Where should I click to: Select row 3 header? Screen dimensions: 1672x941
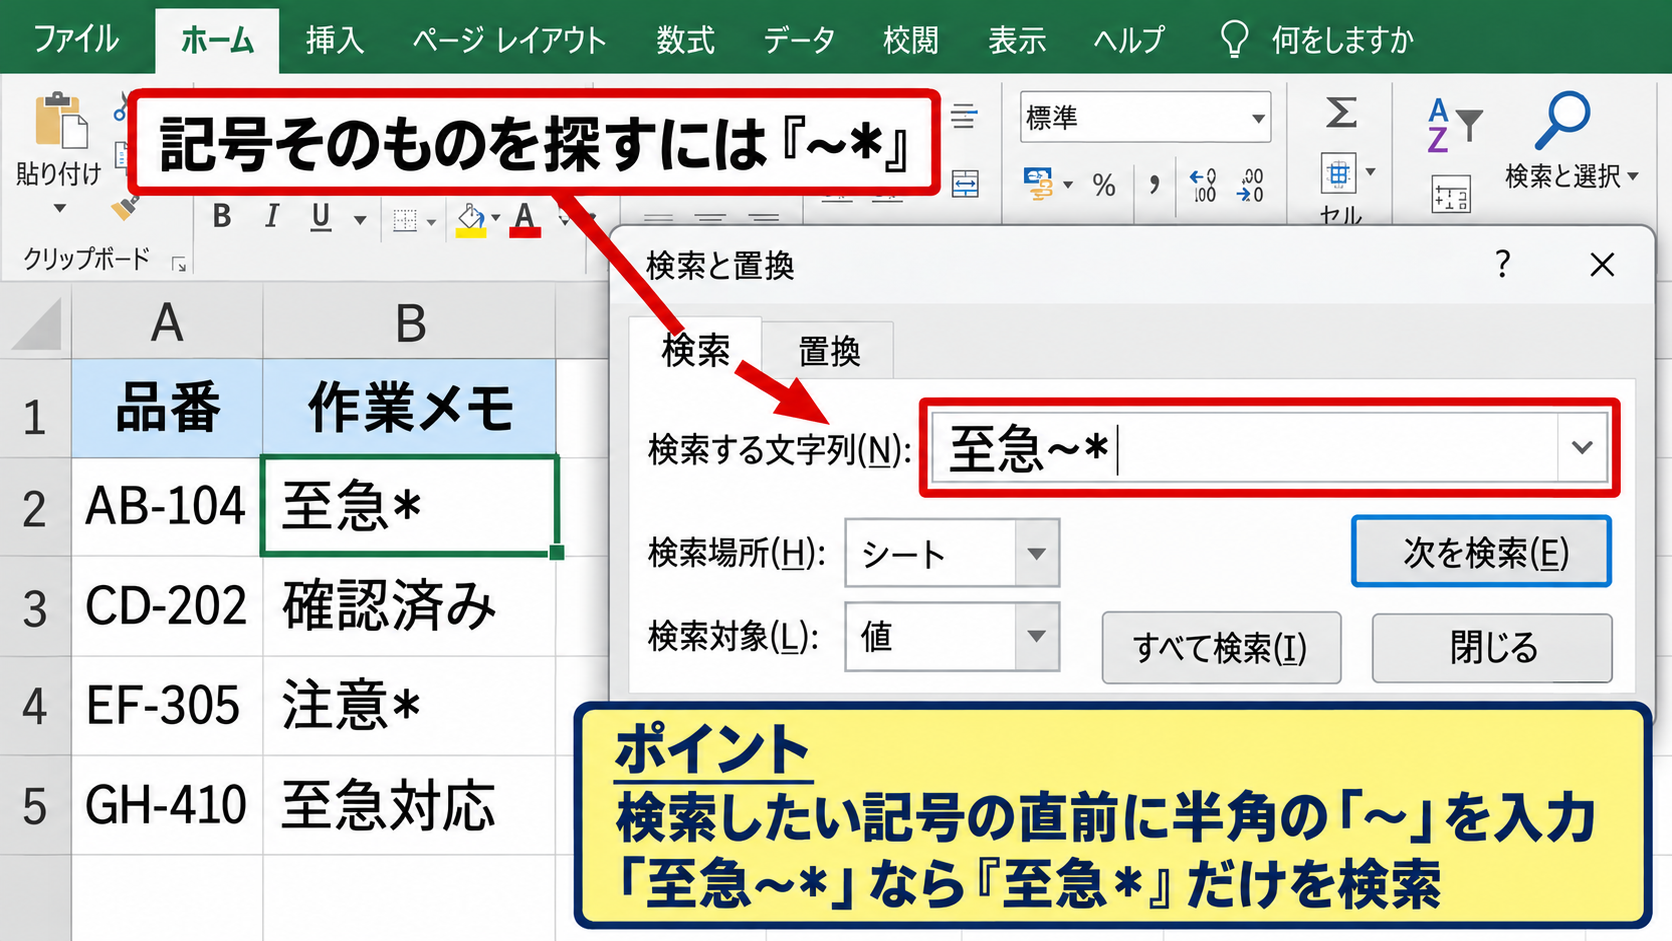(35, 607)
